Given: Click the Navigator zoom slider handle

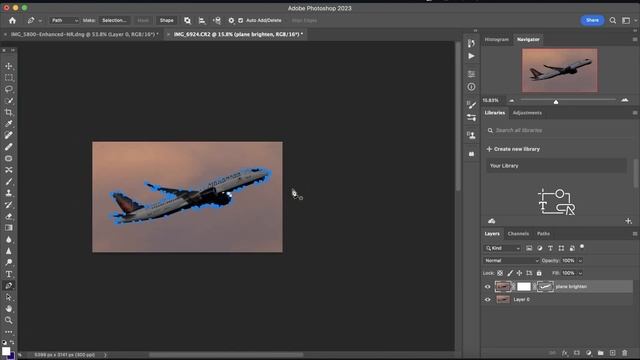Looking at the screenshot, I should (556, 101).
